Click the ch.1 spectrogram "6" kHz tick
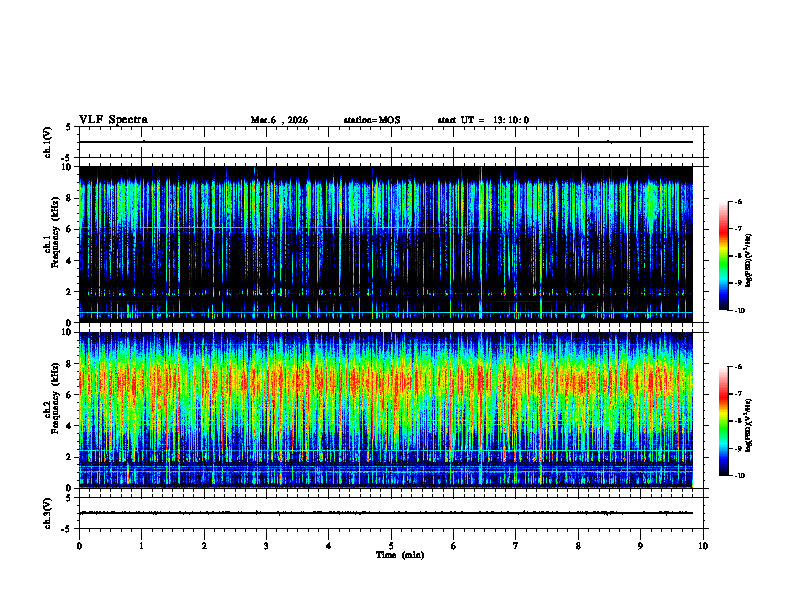Screen dimensions: 792x612 (x=69, y=229)
